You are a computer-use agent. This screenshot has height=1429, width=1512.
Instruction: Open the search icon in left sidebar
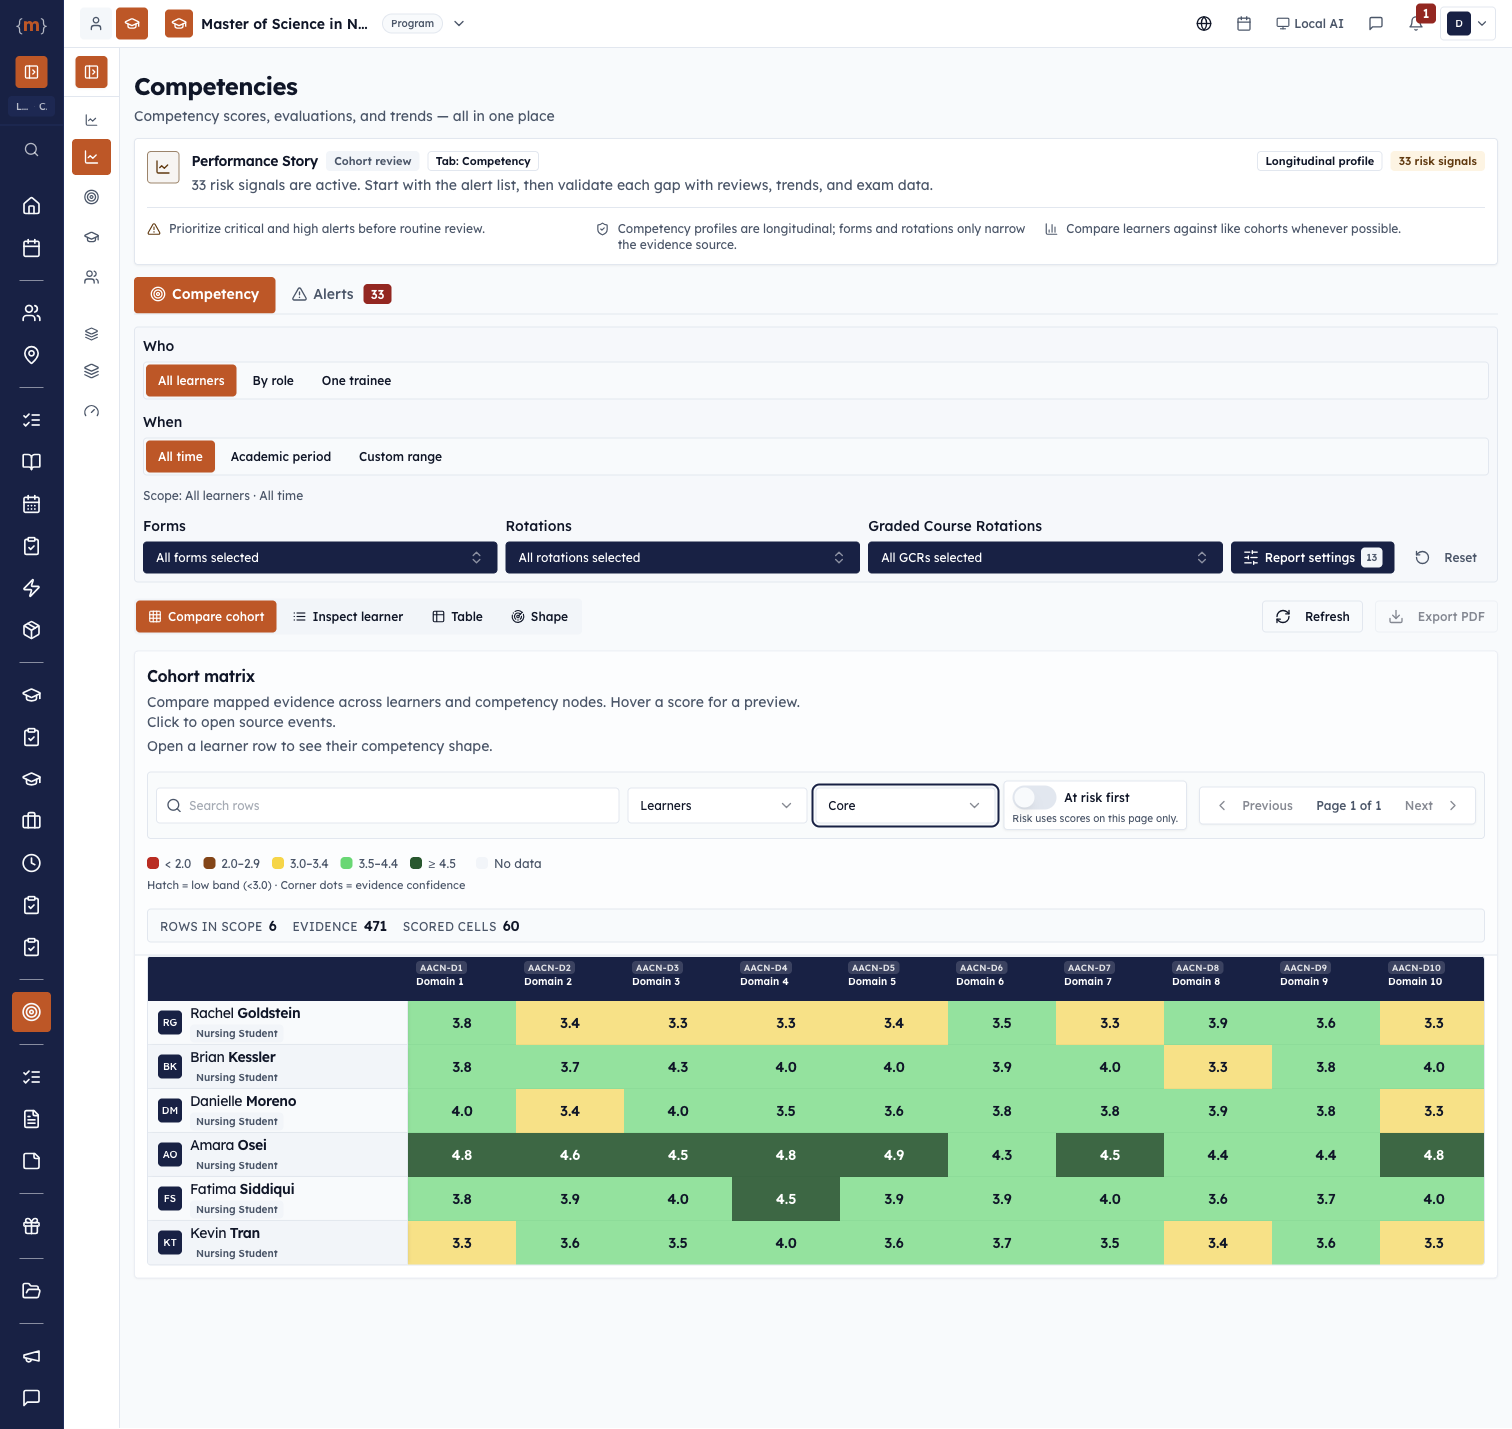click(32, 150)
